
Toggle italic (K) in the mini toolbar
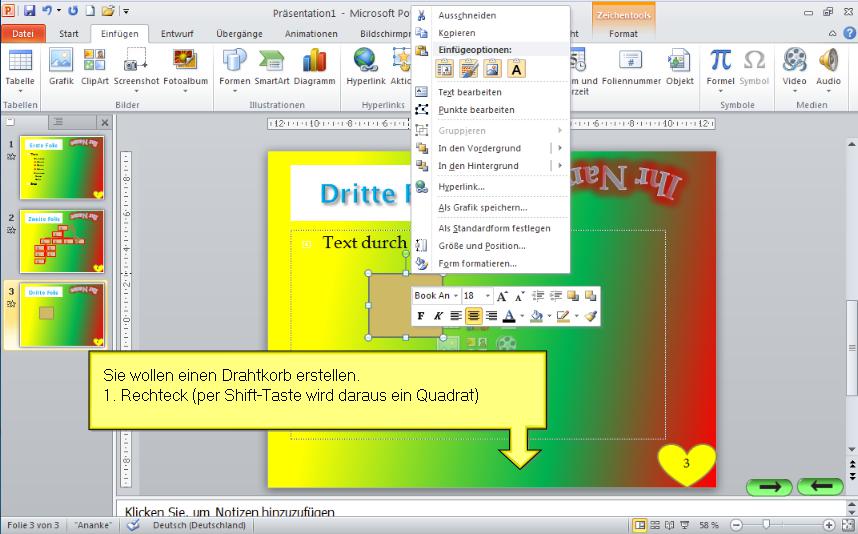coord(438,316)
